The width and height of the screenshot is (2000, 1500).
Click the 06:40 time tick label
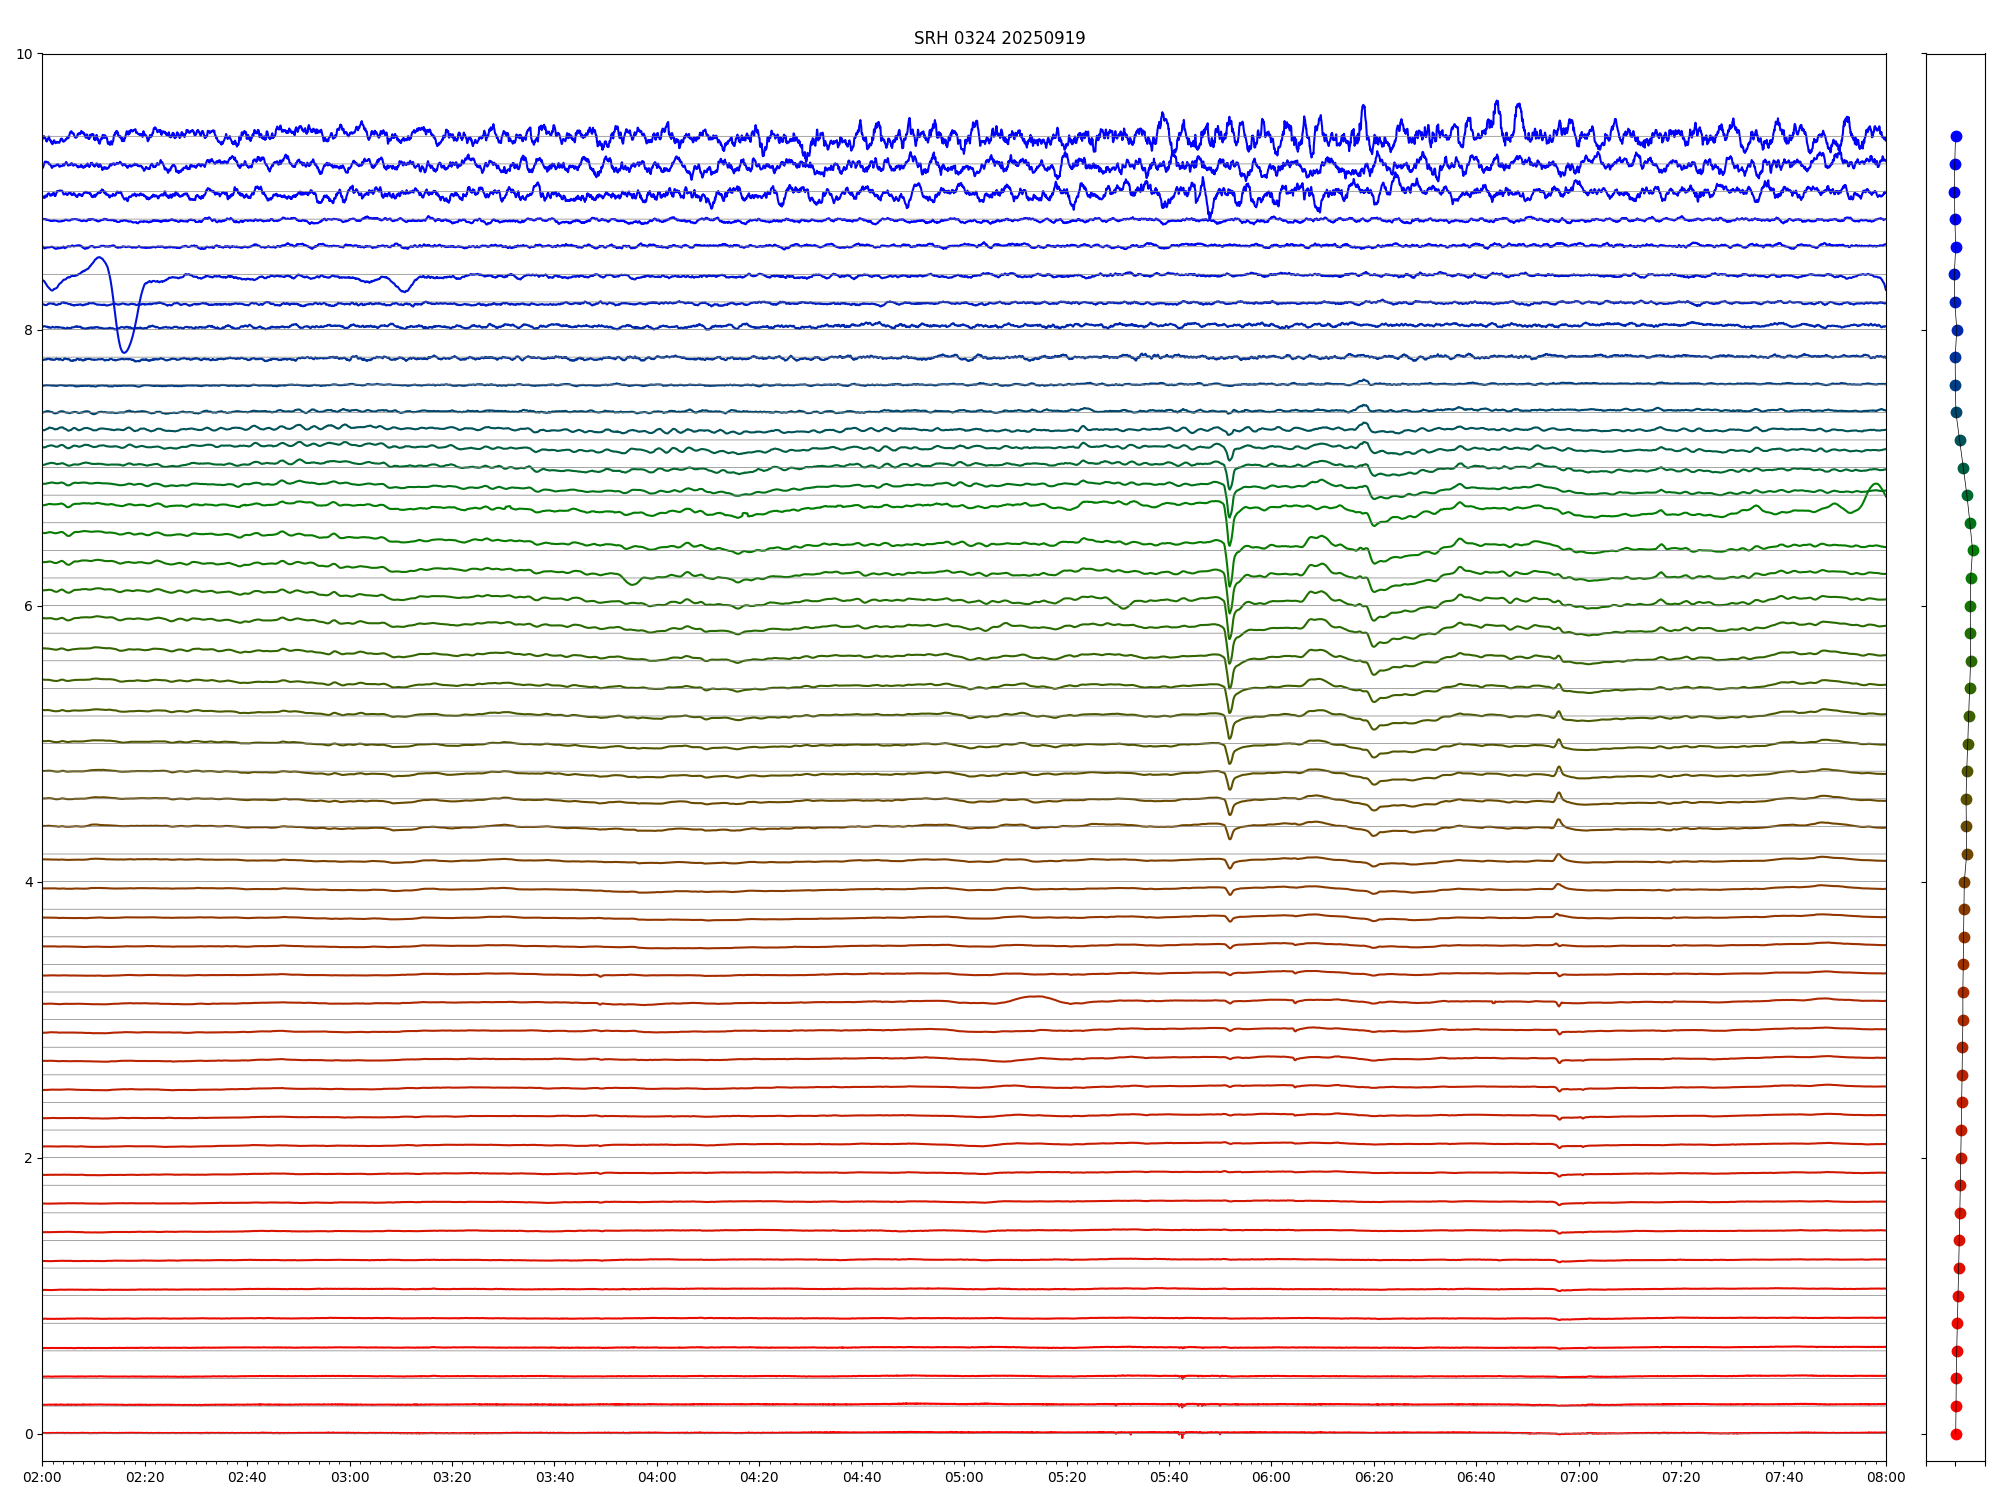click(x=1476, y=1477)
